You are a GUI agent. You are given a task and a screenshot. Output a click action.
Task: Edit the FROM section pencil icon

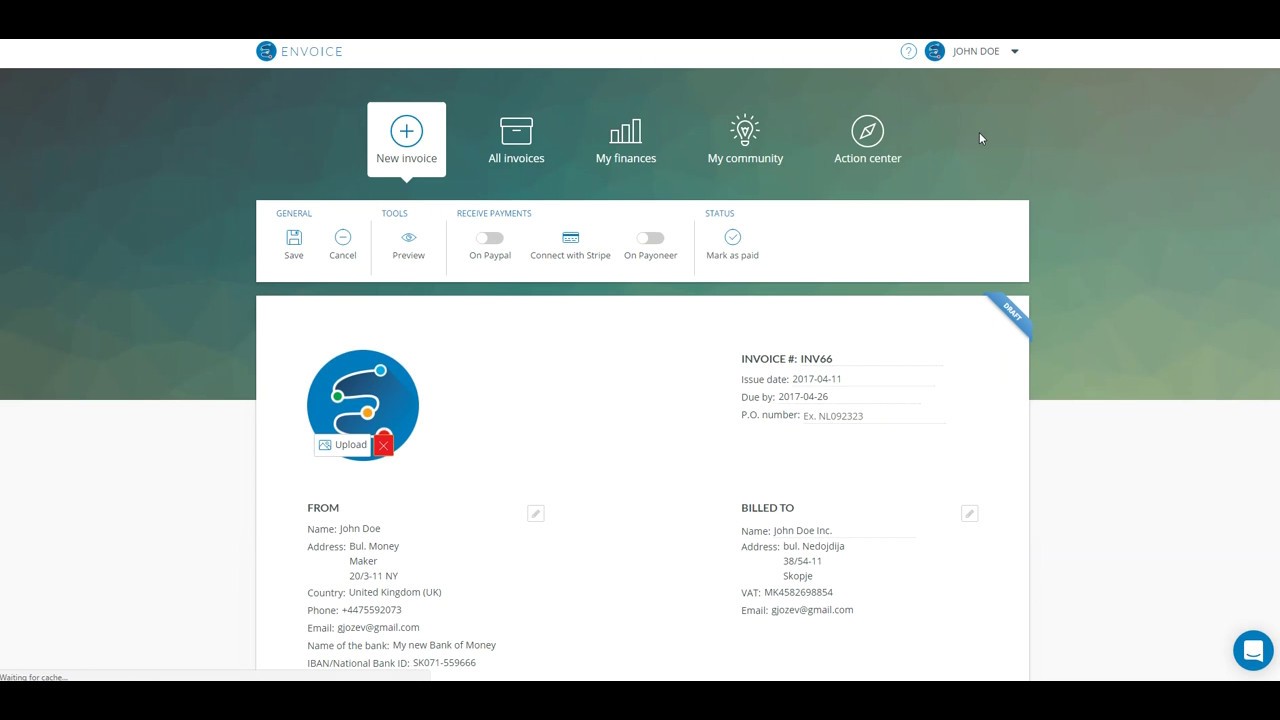[x=536, y=513]
